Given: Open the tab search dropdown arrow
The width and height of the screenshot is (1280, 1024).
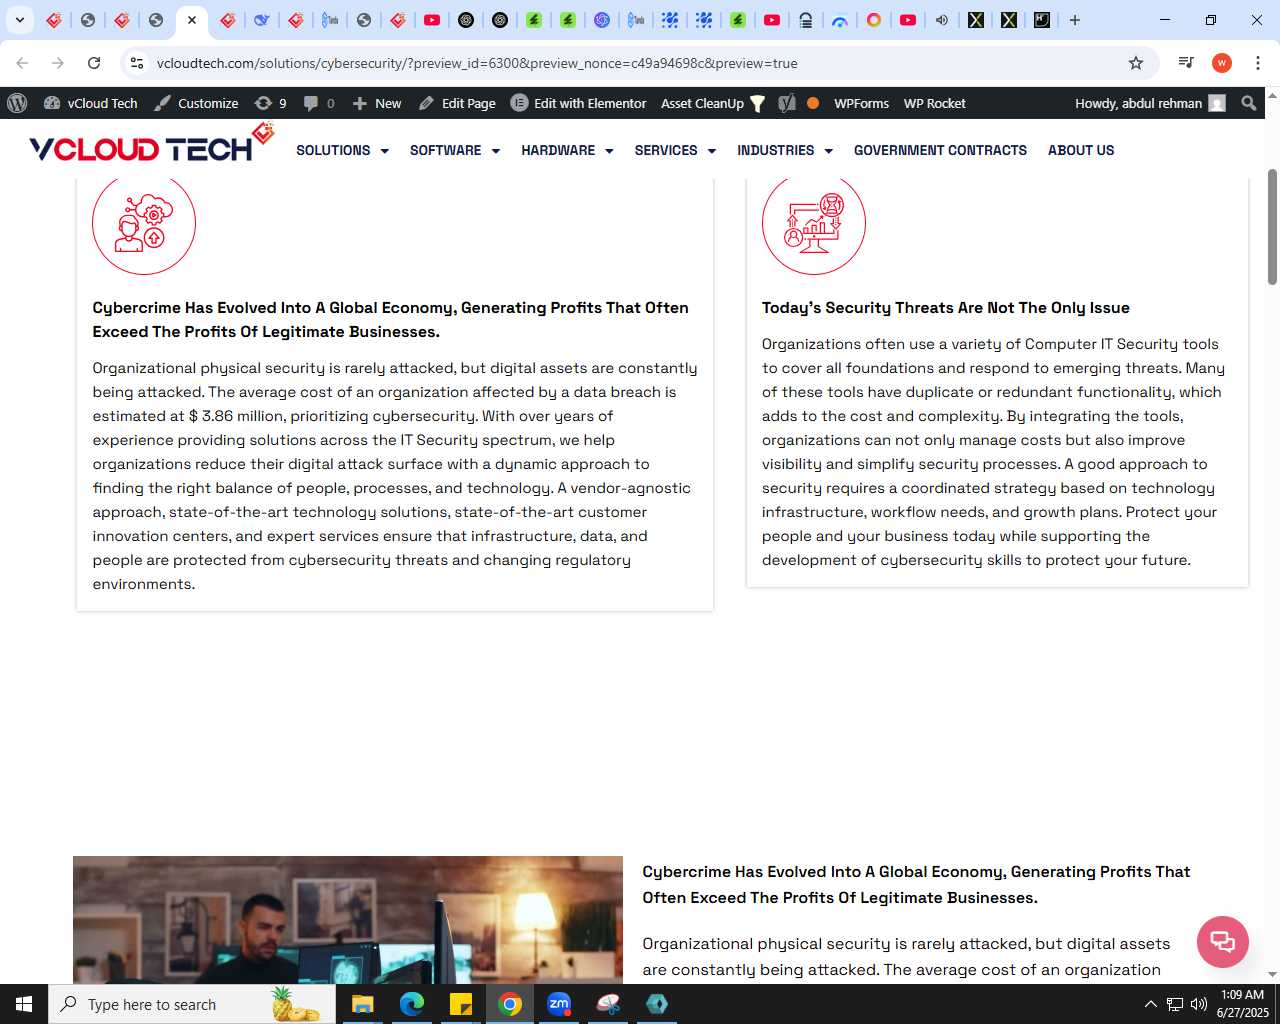Looking at the screenshot, I should 19,20.
